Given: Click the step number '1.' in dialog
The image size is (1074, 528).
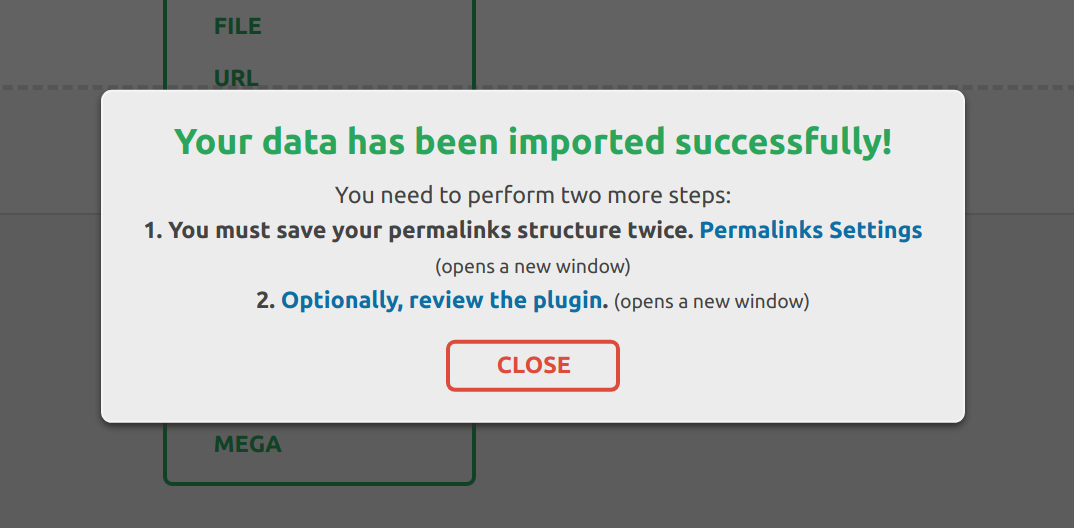Looking at the screenshot, I should (x=153, y=230).
